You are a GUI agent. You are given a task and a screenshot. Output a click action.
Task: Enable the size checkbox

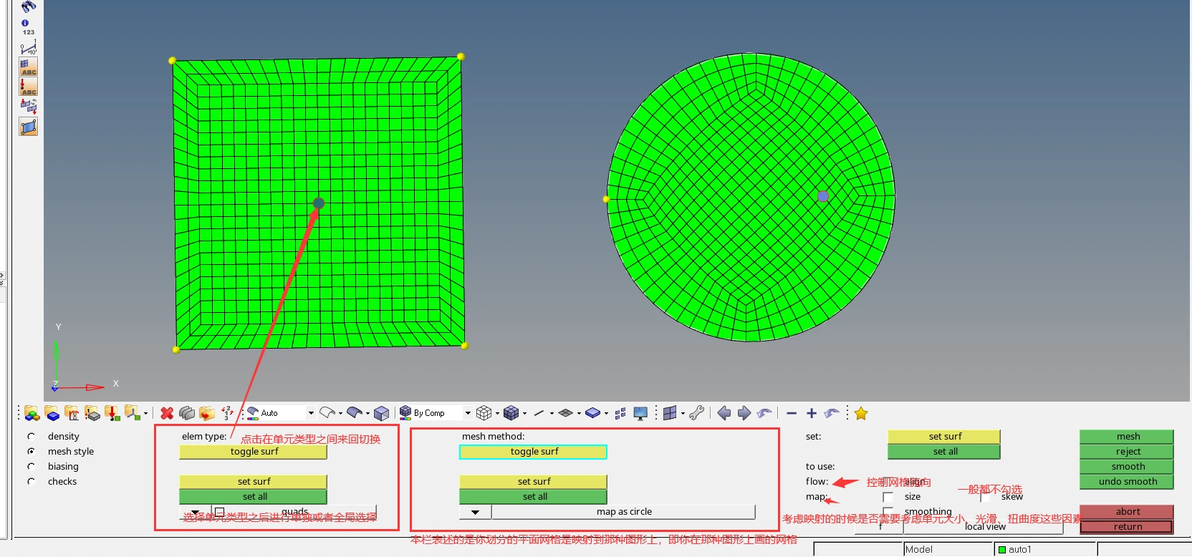887,496
